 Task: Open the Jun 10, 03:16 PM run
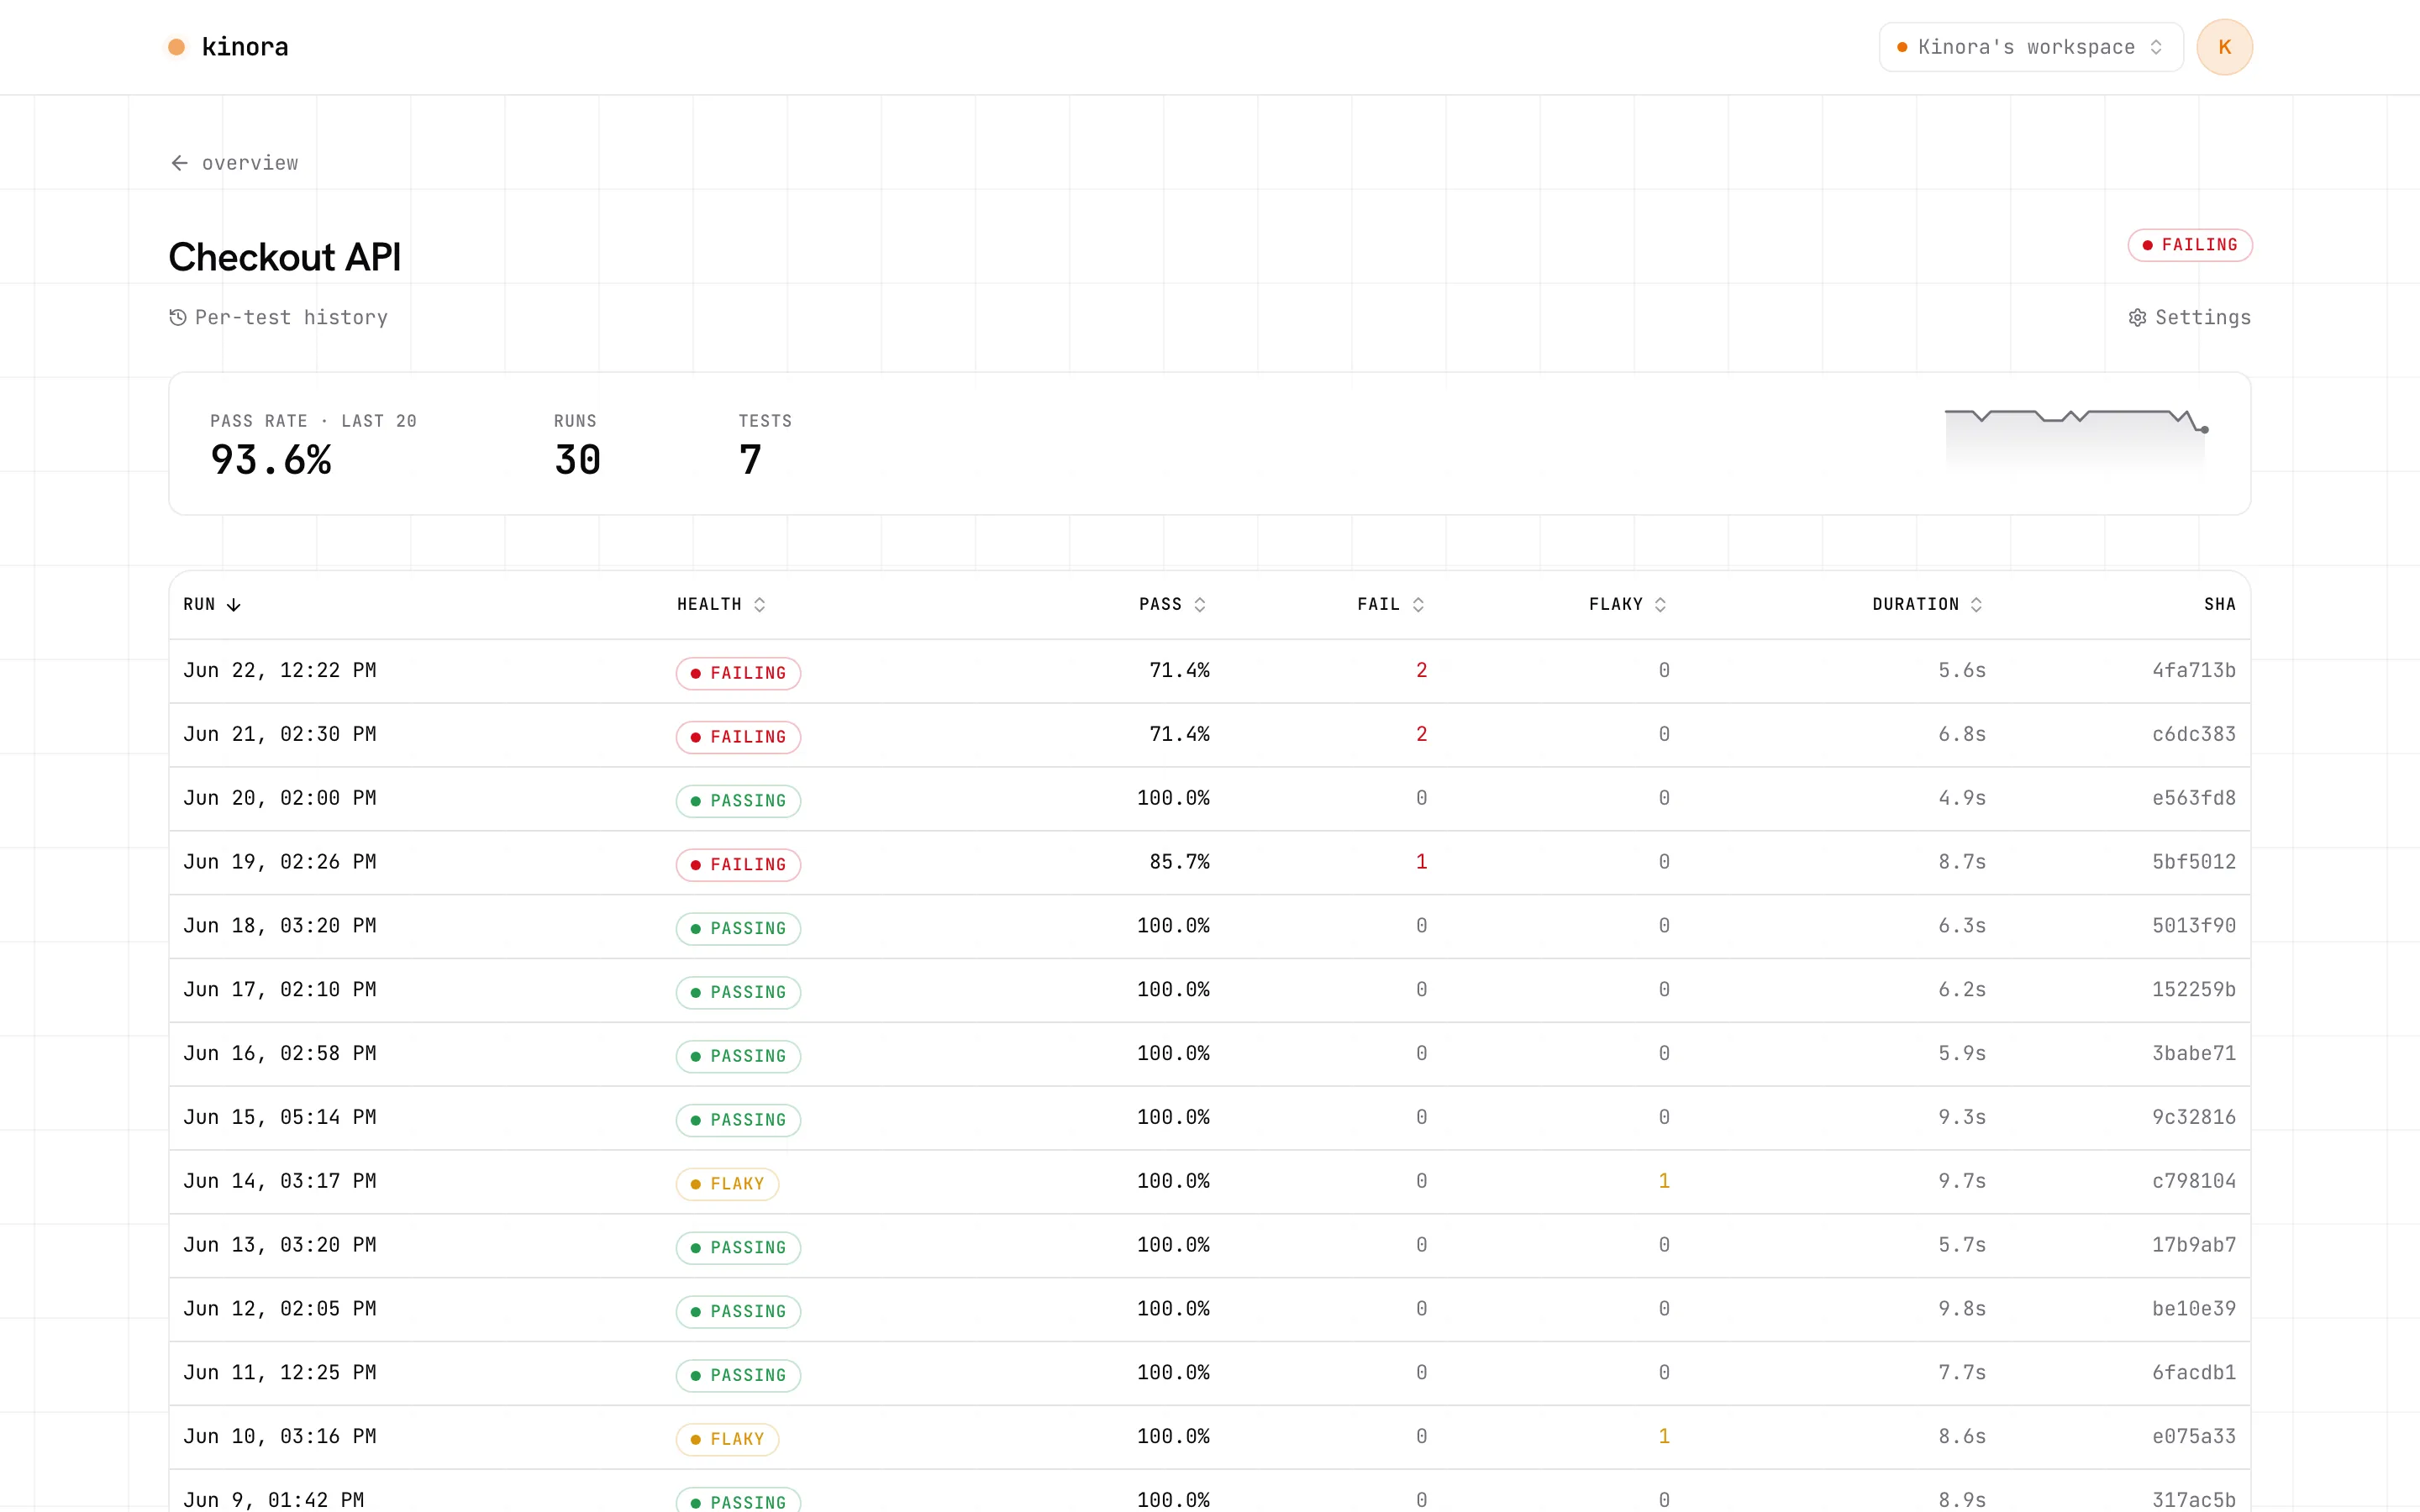pos(1209,1438)
